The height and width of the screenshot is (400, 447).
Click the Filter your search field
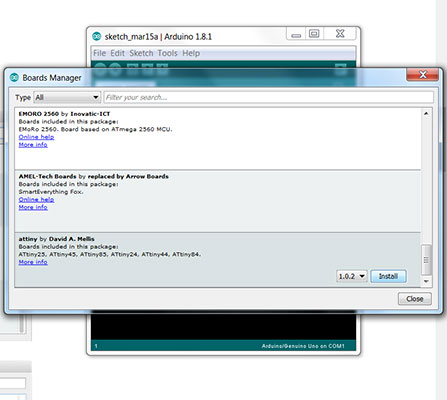(269, 97)
